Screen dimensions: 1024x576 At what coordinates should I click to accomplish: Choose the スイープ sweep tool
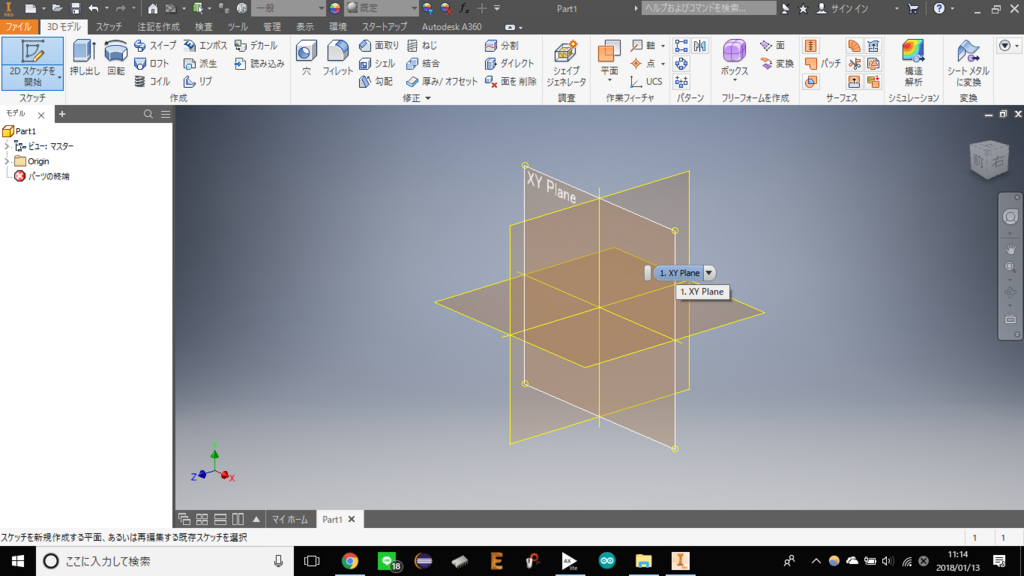[155, 46]
